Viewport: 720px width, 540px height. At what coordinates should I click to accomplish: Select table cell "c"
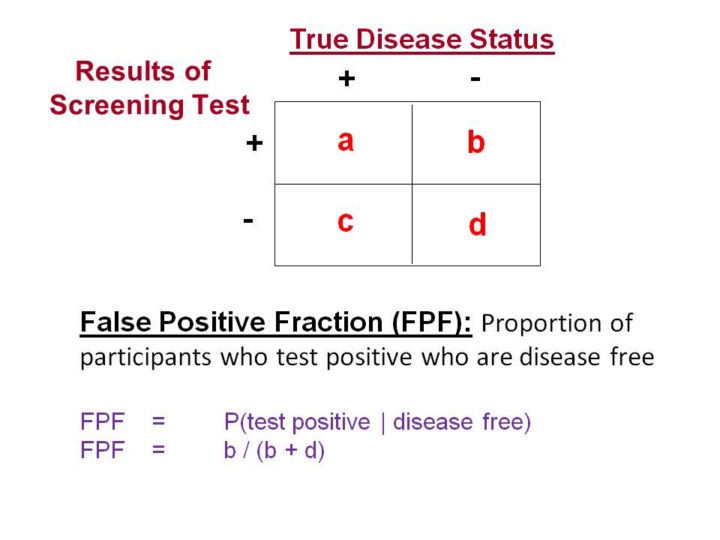[345, 221]
